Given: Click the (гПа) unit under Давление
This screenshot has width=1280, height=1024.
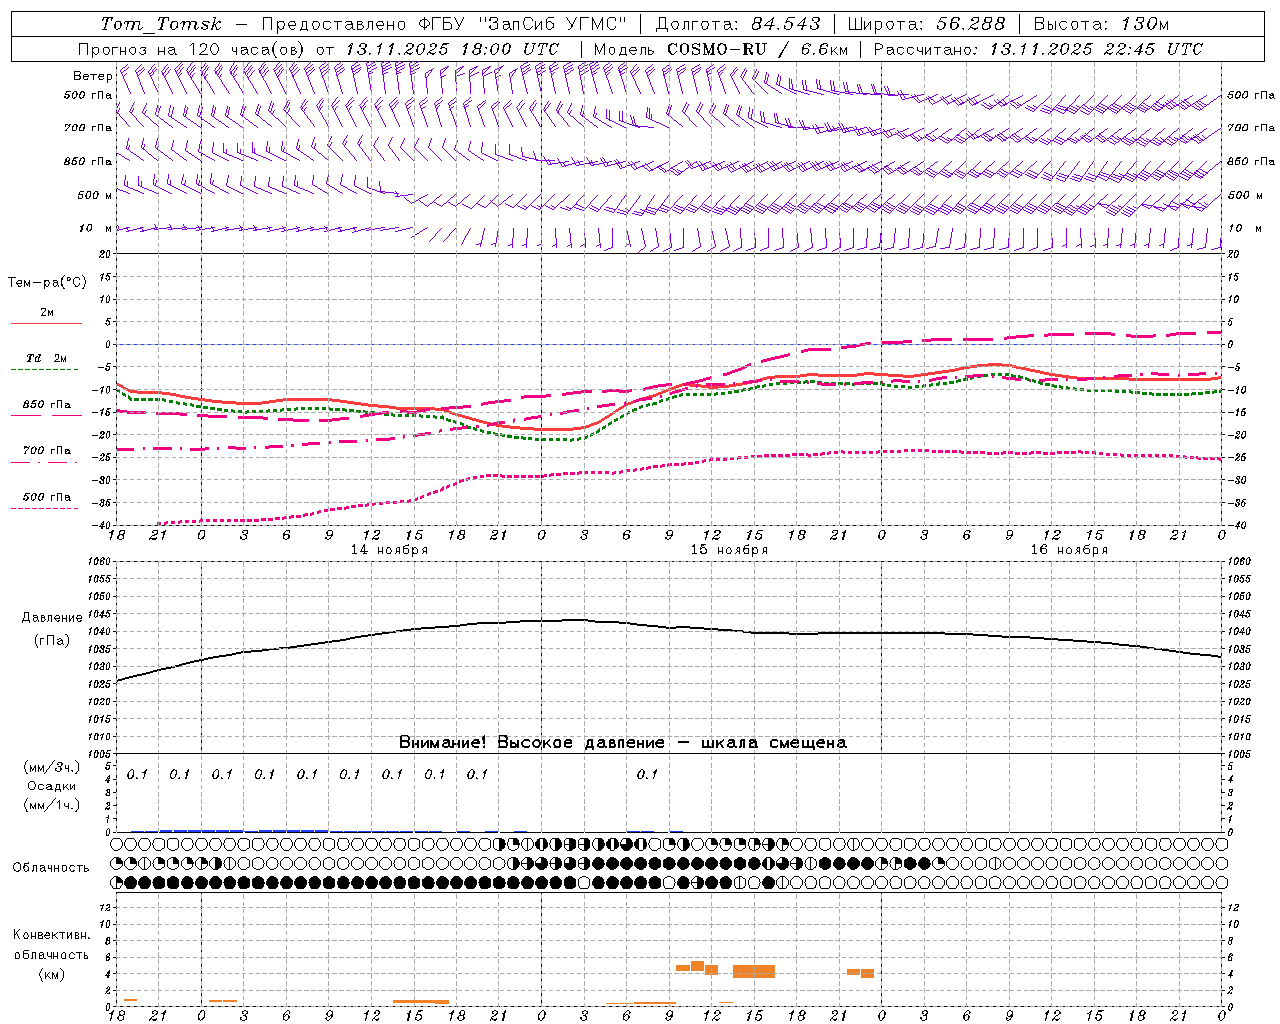Looking at the screenshot, I should [x=52, y=641].
